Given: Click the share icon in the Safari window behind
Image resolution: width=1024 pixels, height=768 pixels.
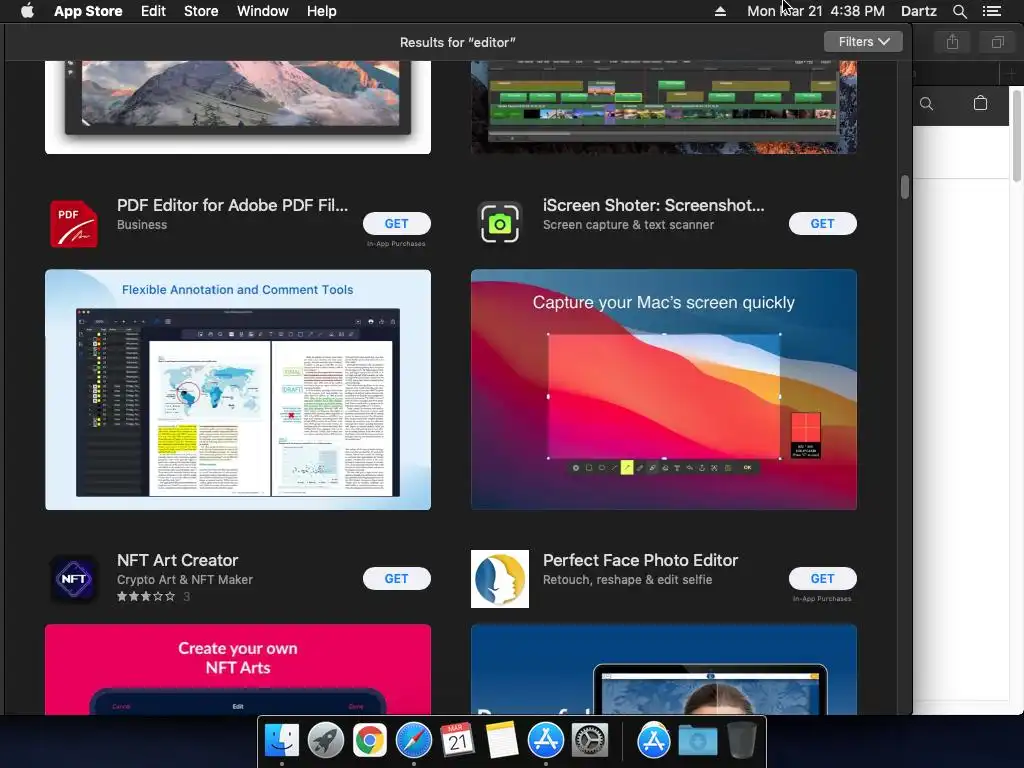Looking at the screenshot, I should (x=952, y=42).
